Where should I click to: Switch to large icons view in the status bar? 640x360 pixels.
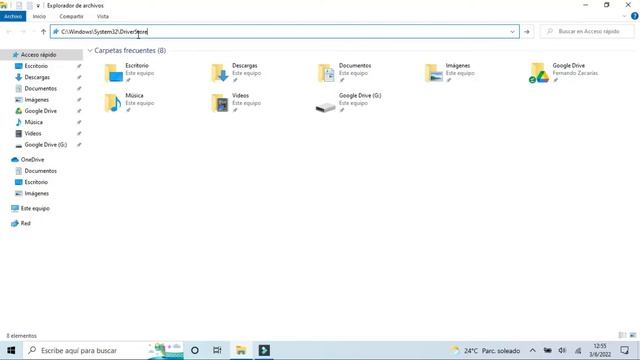click(x=633, y=335)
